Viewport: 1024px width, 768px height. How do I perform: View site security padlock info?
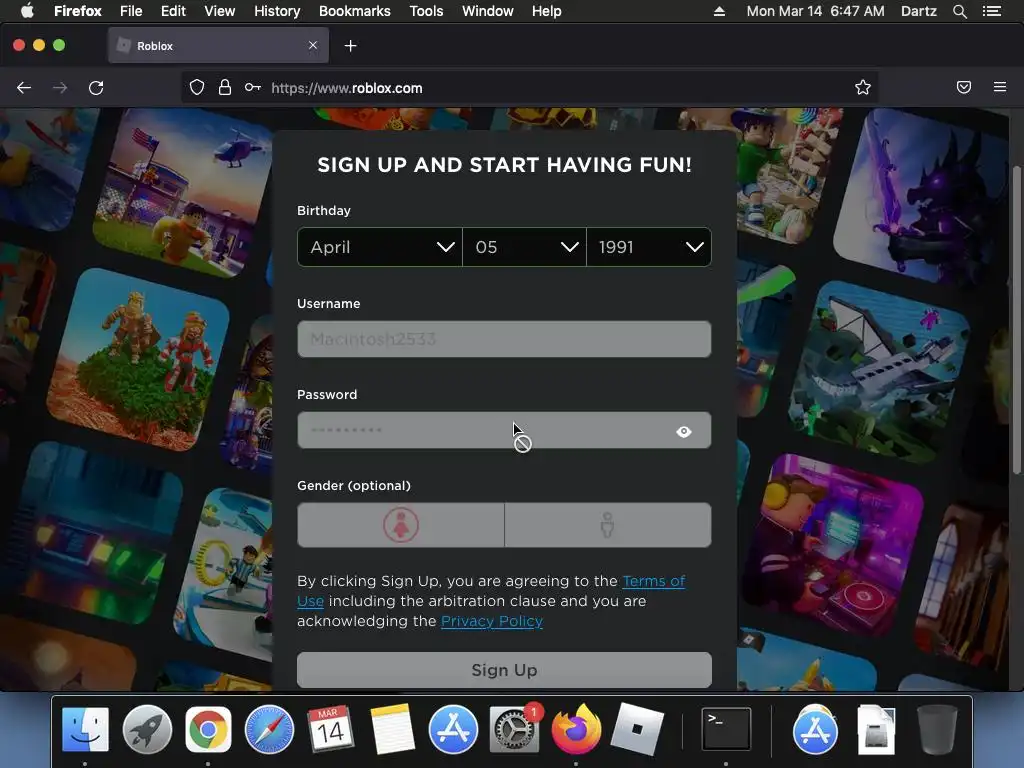(225, 88)
